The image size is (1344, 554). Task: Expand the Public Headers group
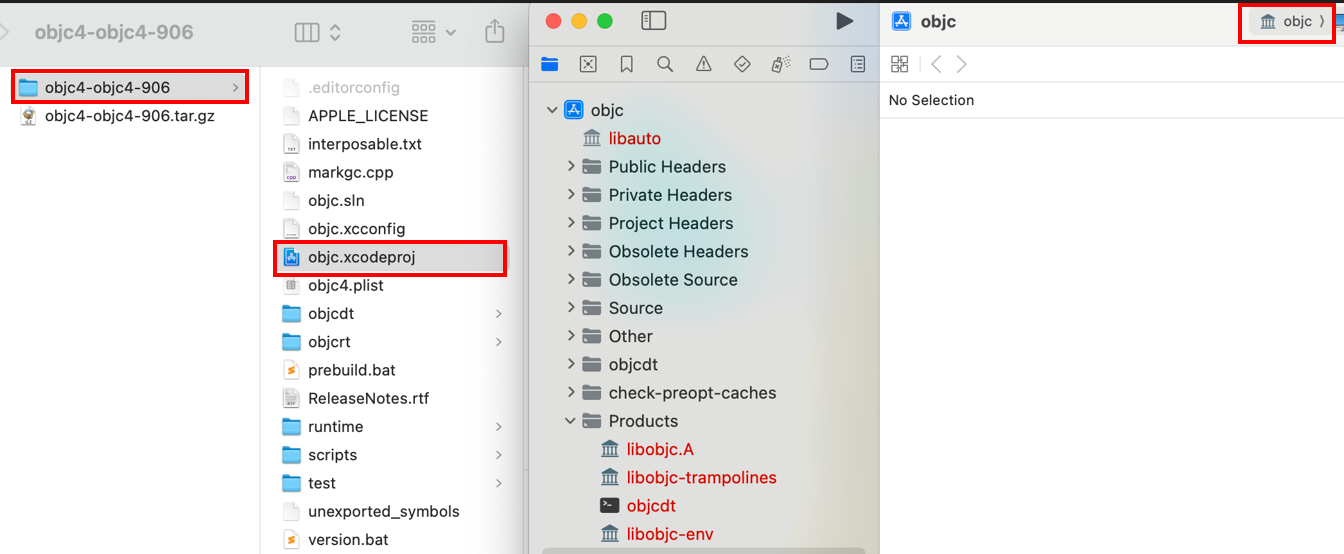point(571,166)
